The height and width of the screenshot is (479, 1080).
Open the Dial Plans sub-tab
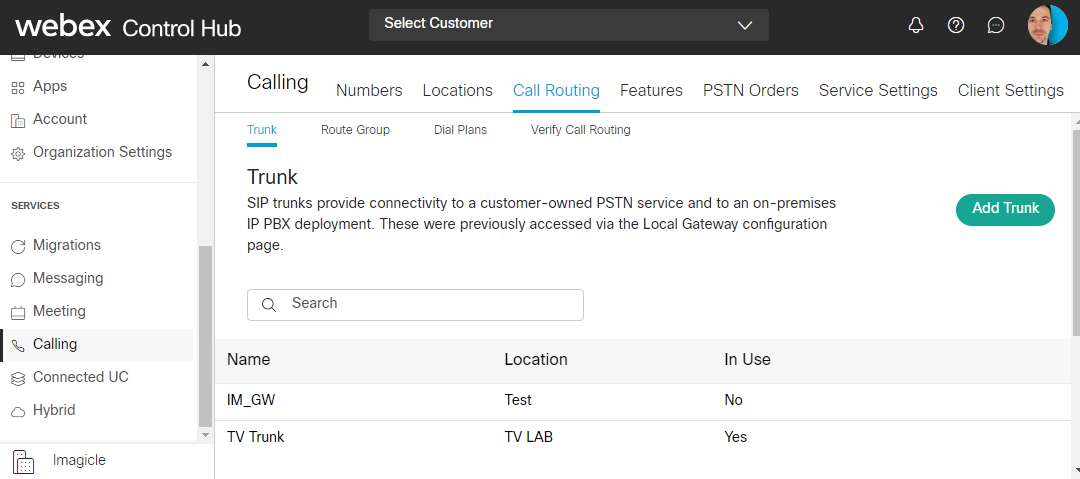click(460, 130)
